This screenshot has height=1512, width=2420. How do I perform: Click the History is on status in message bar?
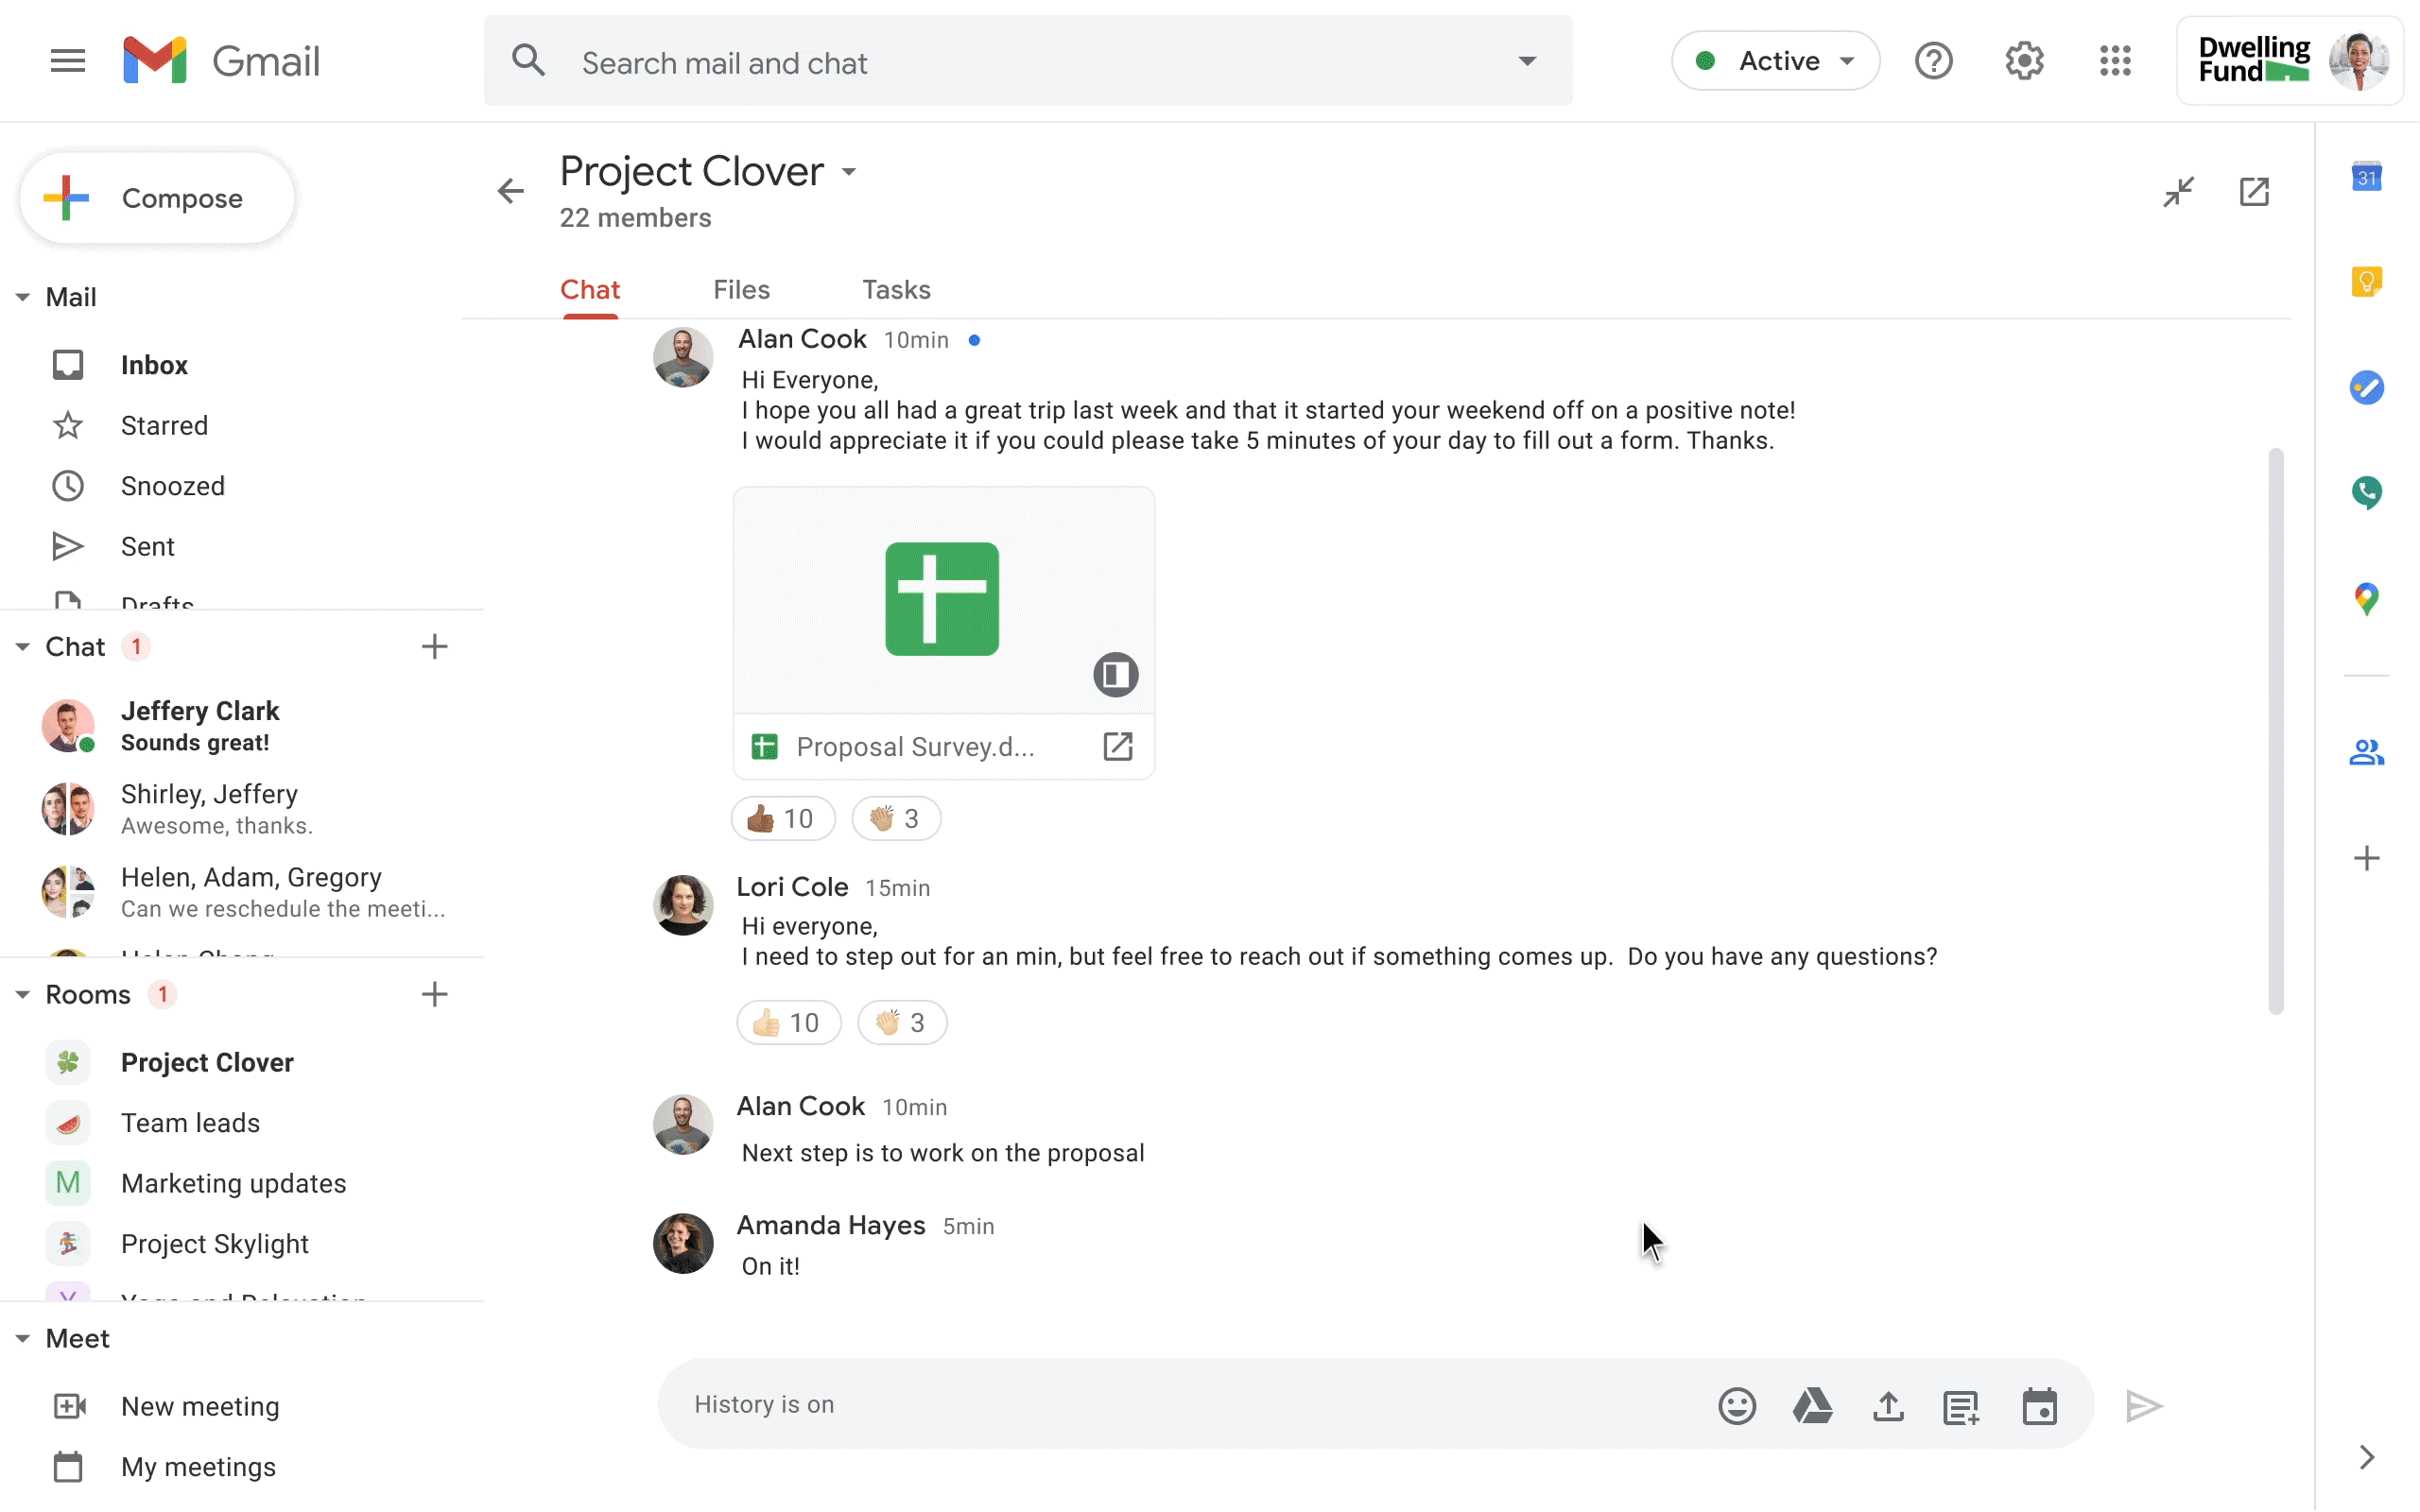(x=763, y=1404)
